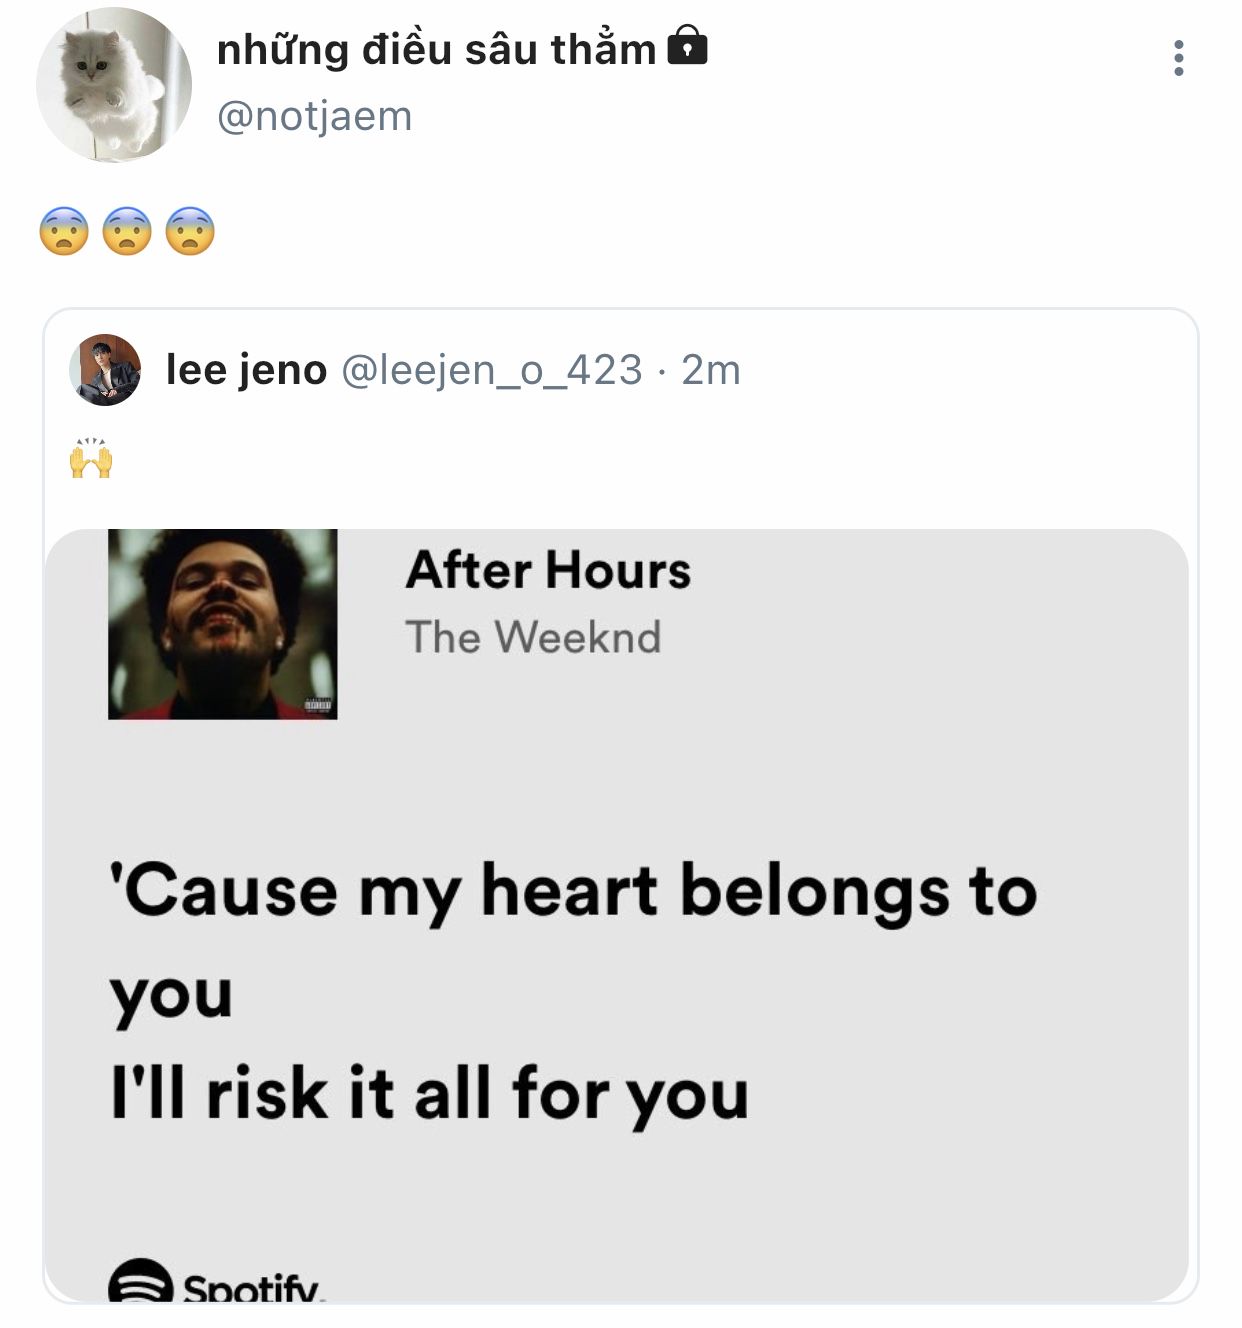Click the "2m" timestamp of quoted tweet
1242x1328 pixels.
[710, 370]
